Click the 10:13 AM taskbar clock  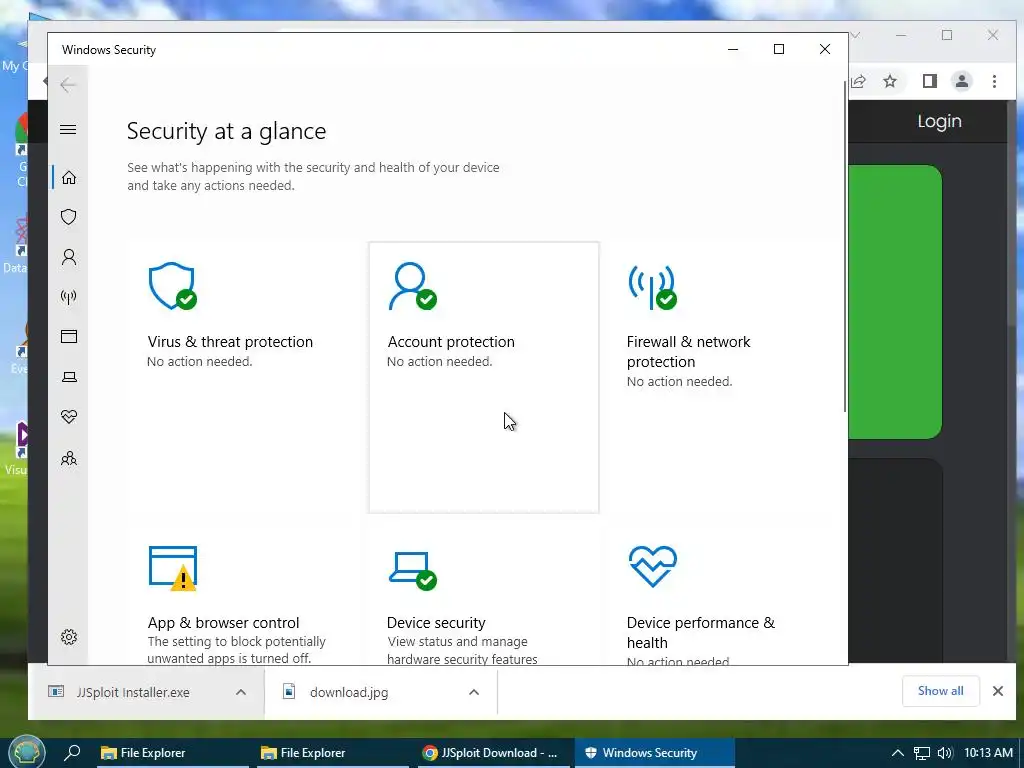988,753
